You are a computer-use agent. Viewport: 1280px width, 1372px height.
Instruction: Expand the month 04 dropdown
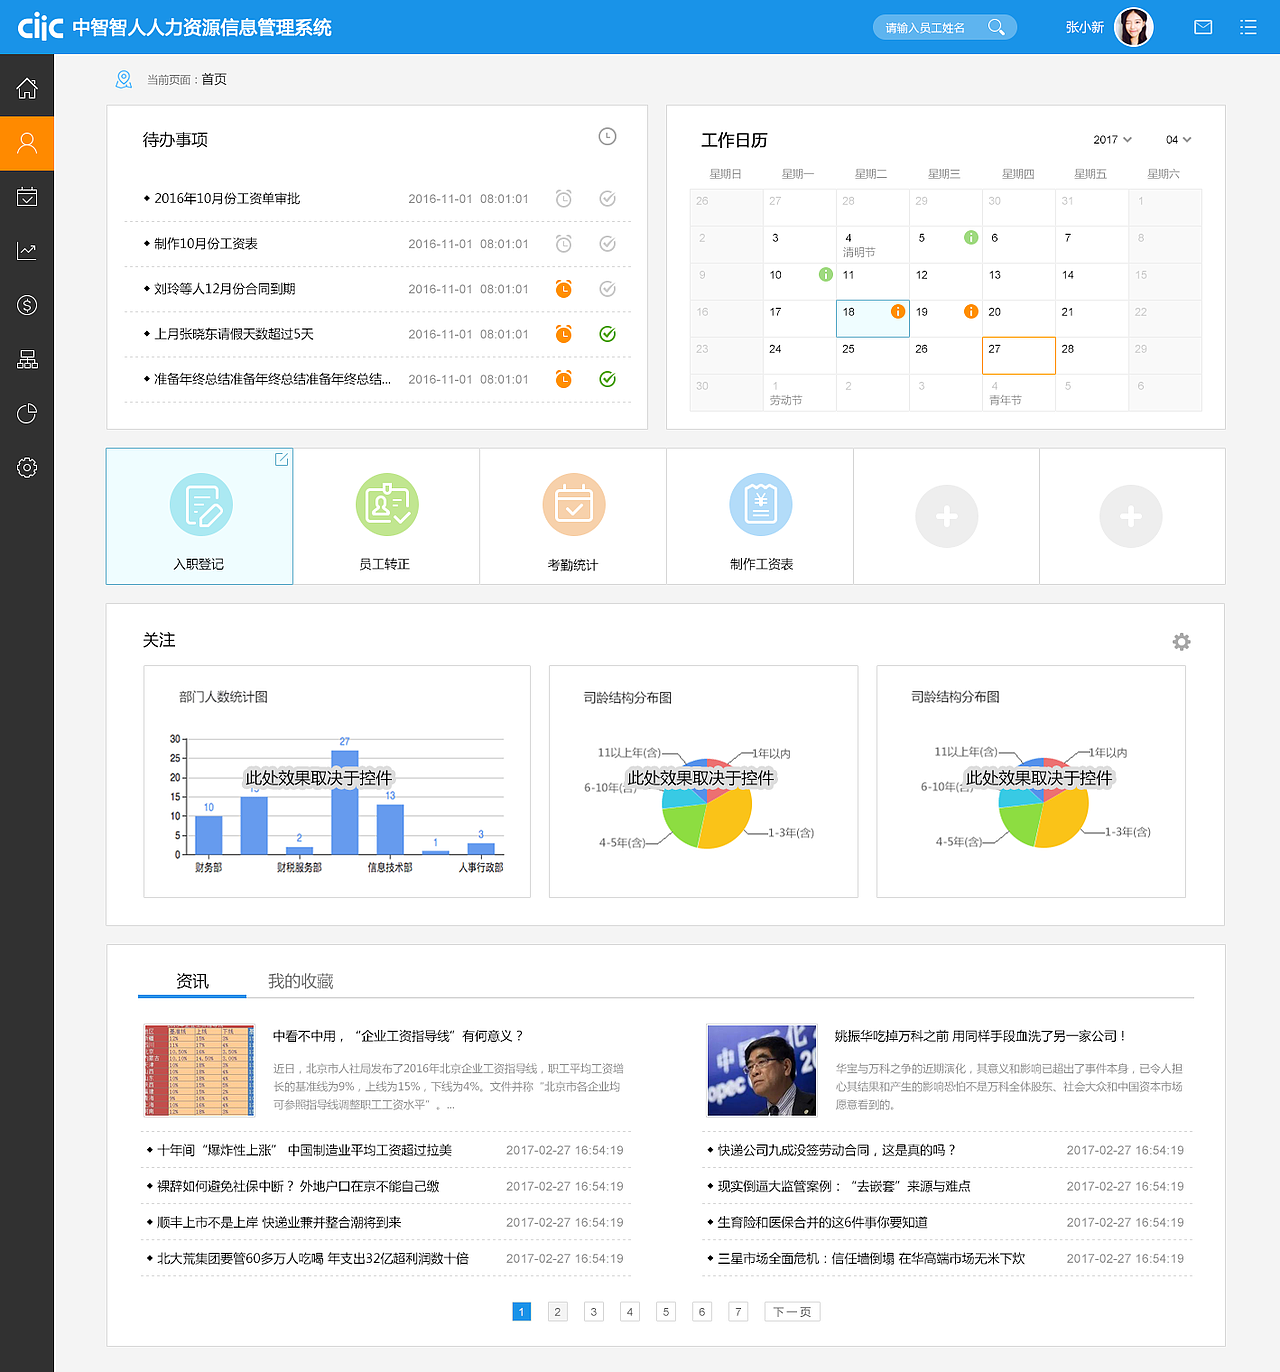tap(1177, 140)
